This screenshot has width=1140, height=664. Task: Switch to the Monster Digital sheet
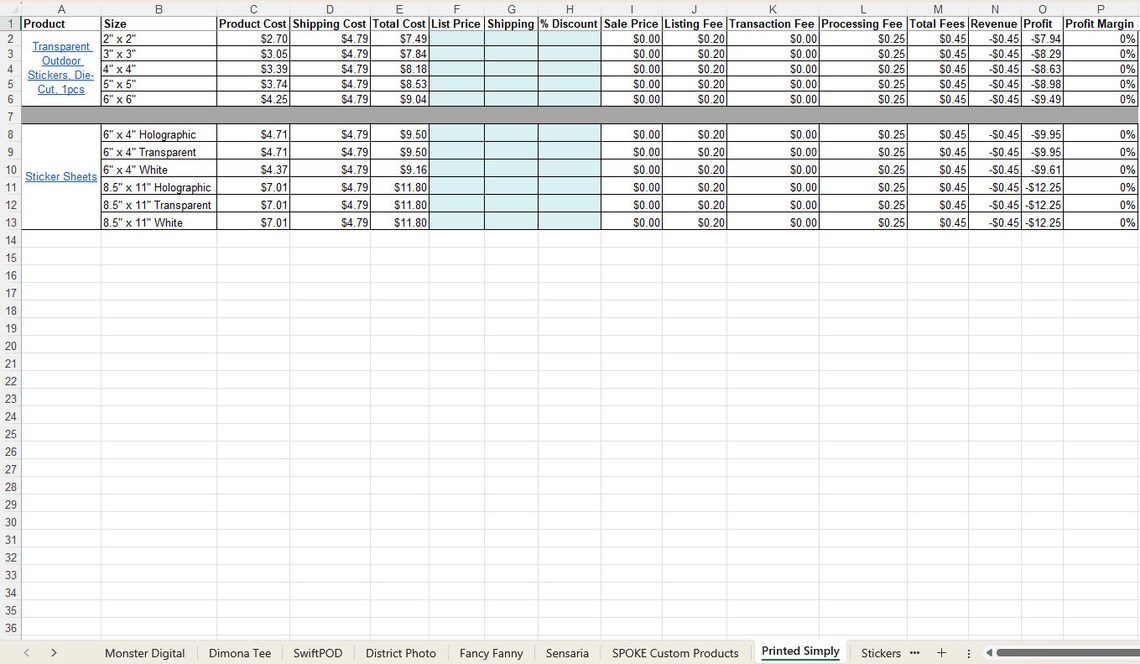coord(144,652)
